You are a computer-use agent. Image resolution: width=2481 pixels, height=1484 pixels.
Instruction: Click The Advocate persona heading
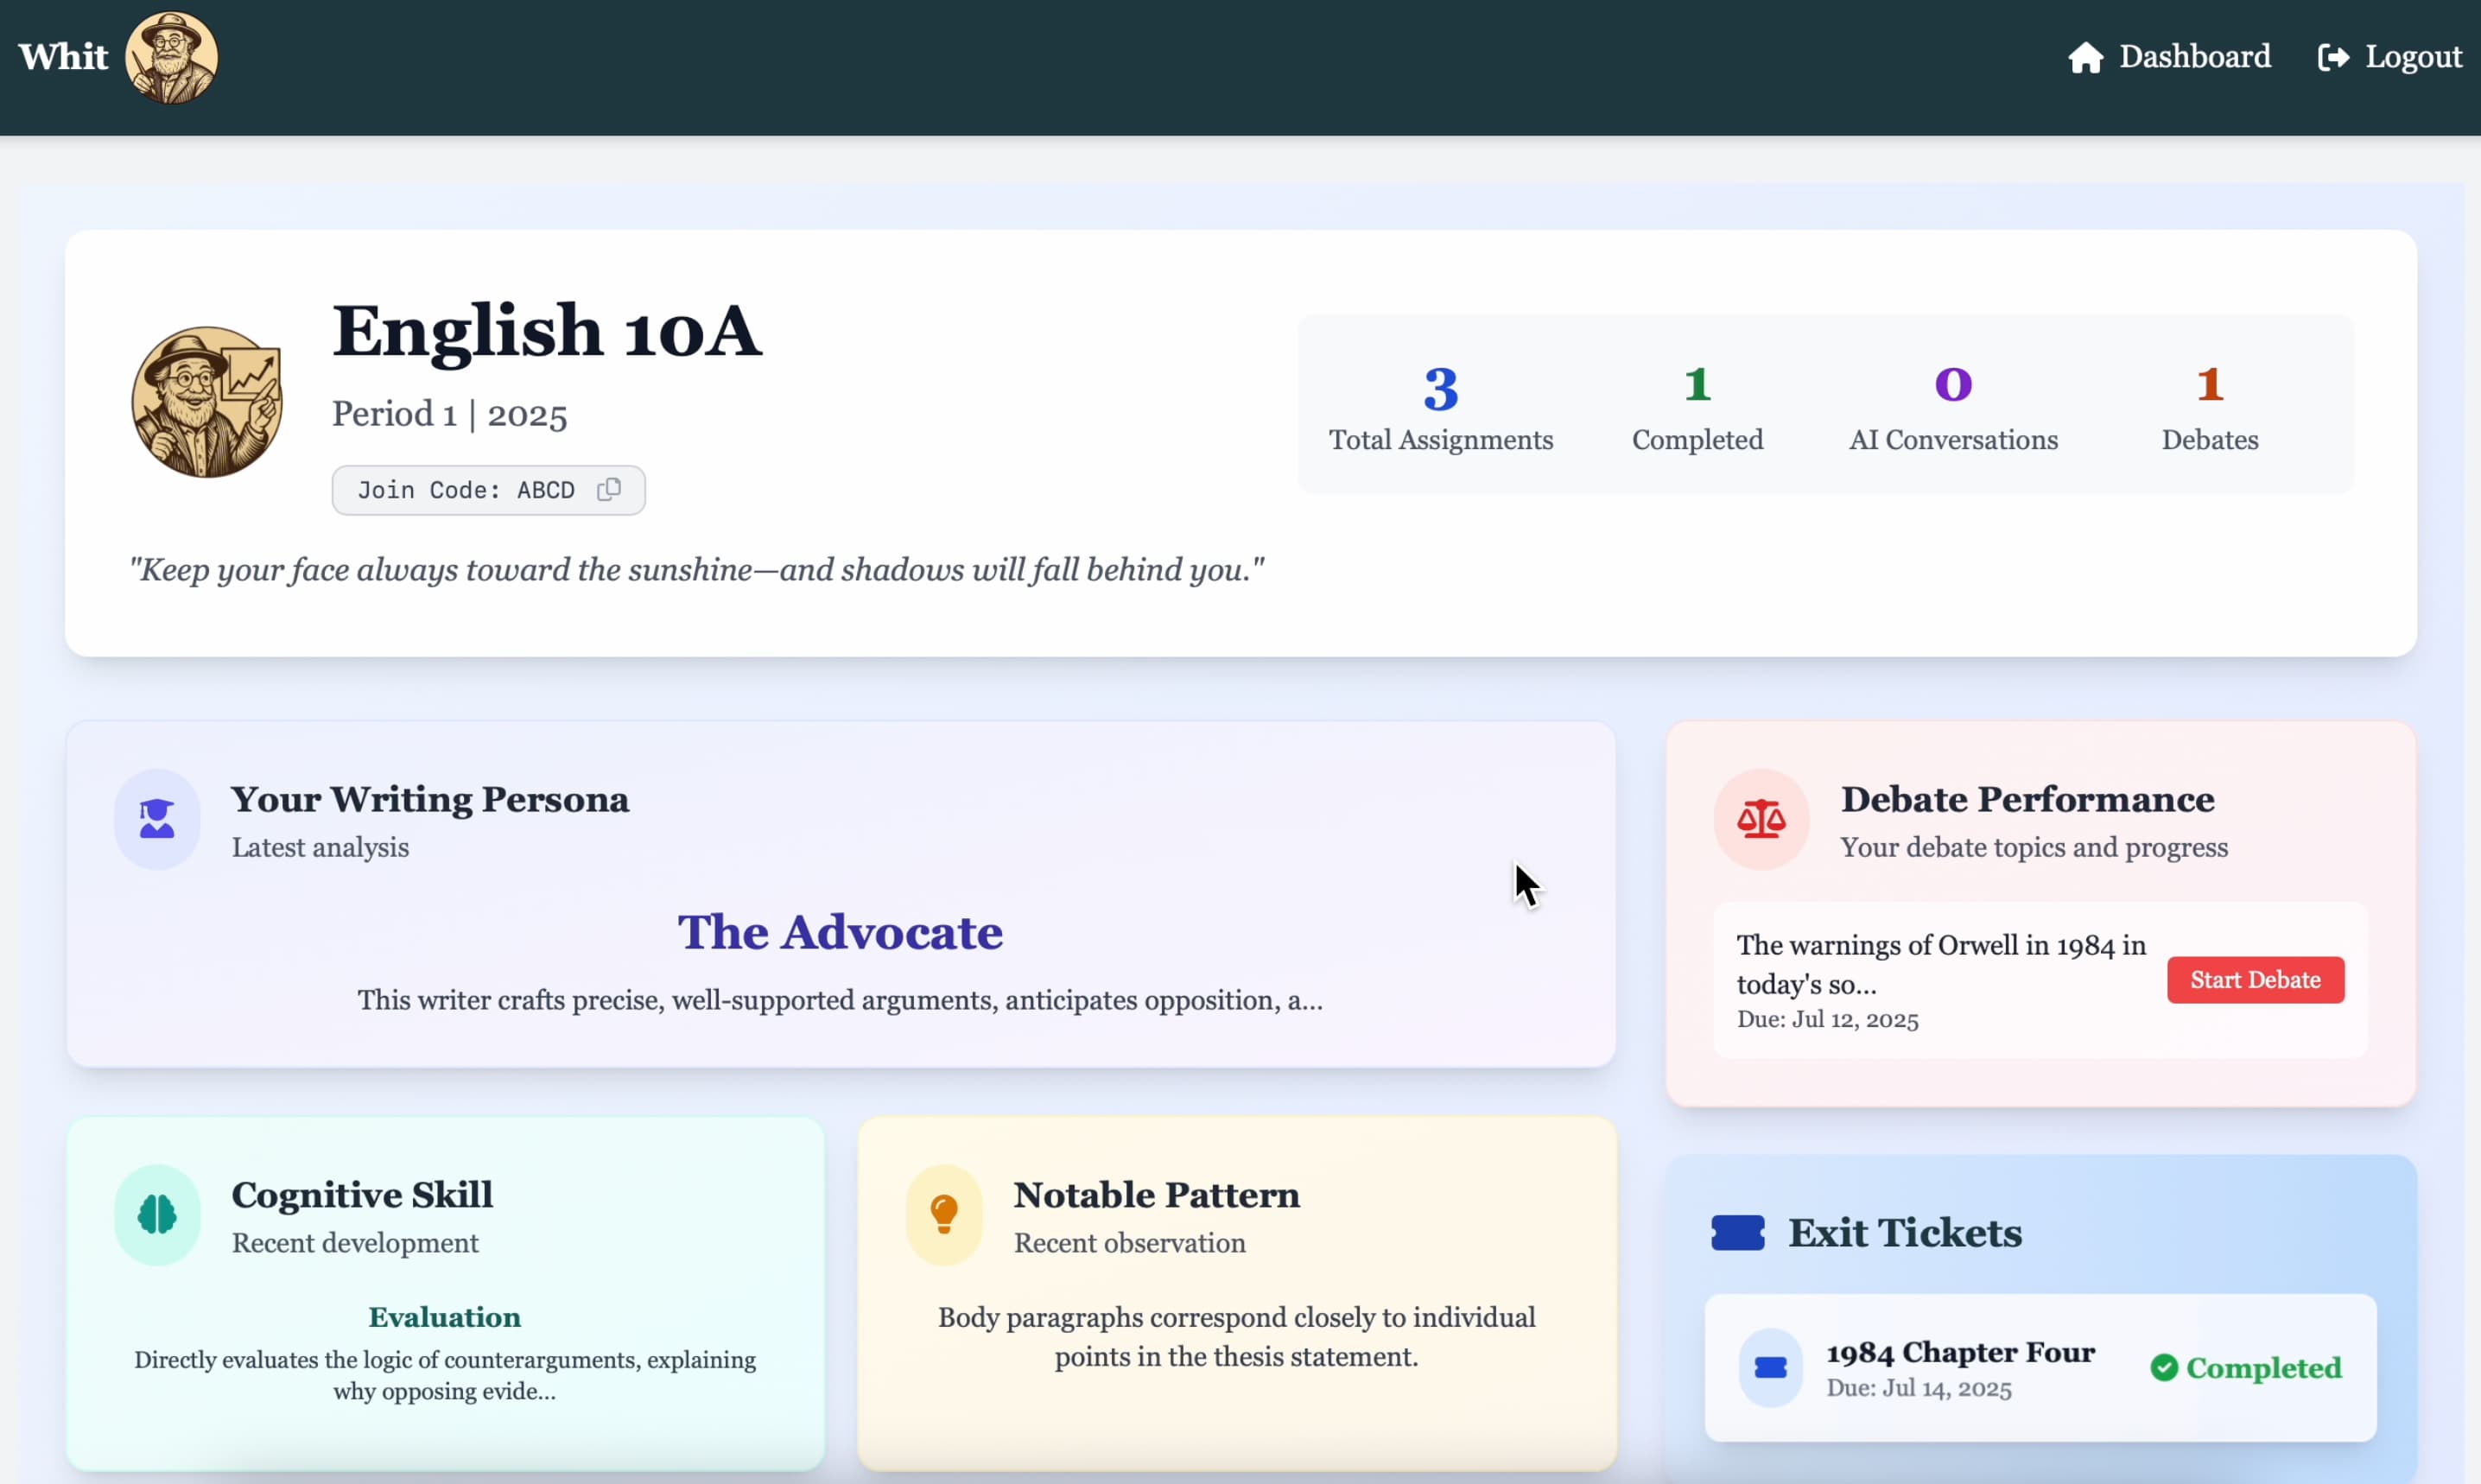pos(841,931)
